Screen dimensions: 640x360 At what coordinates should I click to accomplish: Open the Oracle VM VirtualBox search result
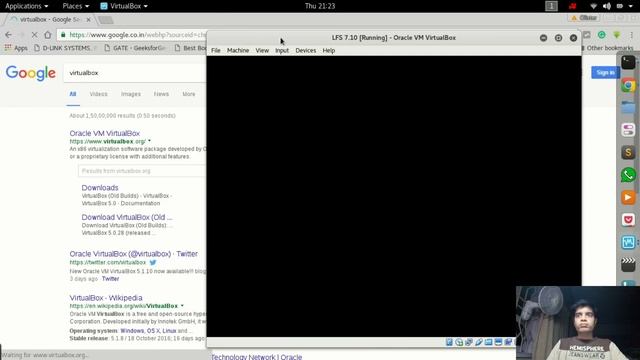tap(104, 133)
